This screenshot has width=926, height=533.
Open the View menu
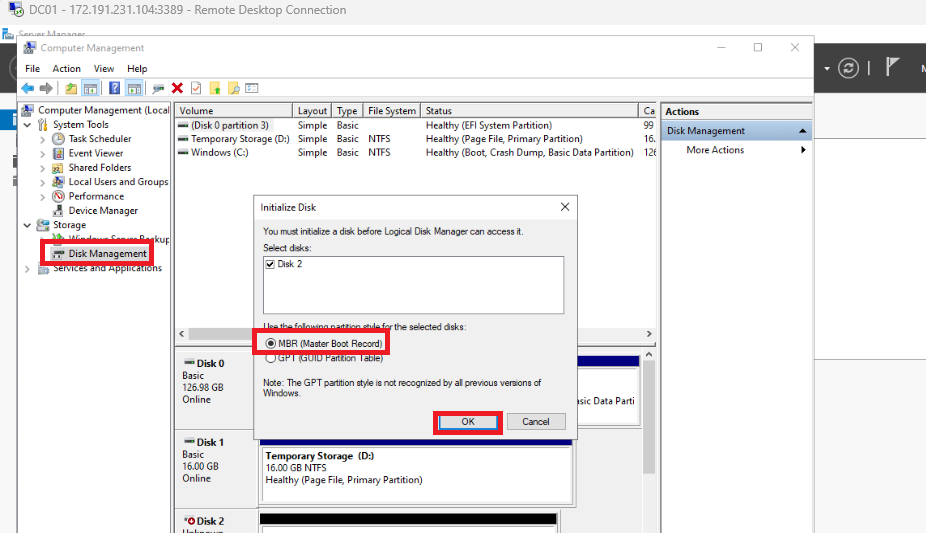[103, 68]
